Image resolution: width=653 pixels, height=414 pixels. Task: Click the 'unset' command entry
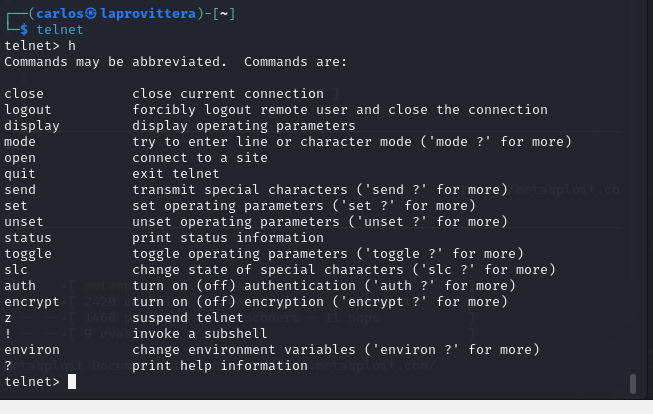coord(24,222)
